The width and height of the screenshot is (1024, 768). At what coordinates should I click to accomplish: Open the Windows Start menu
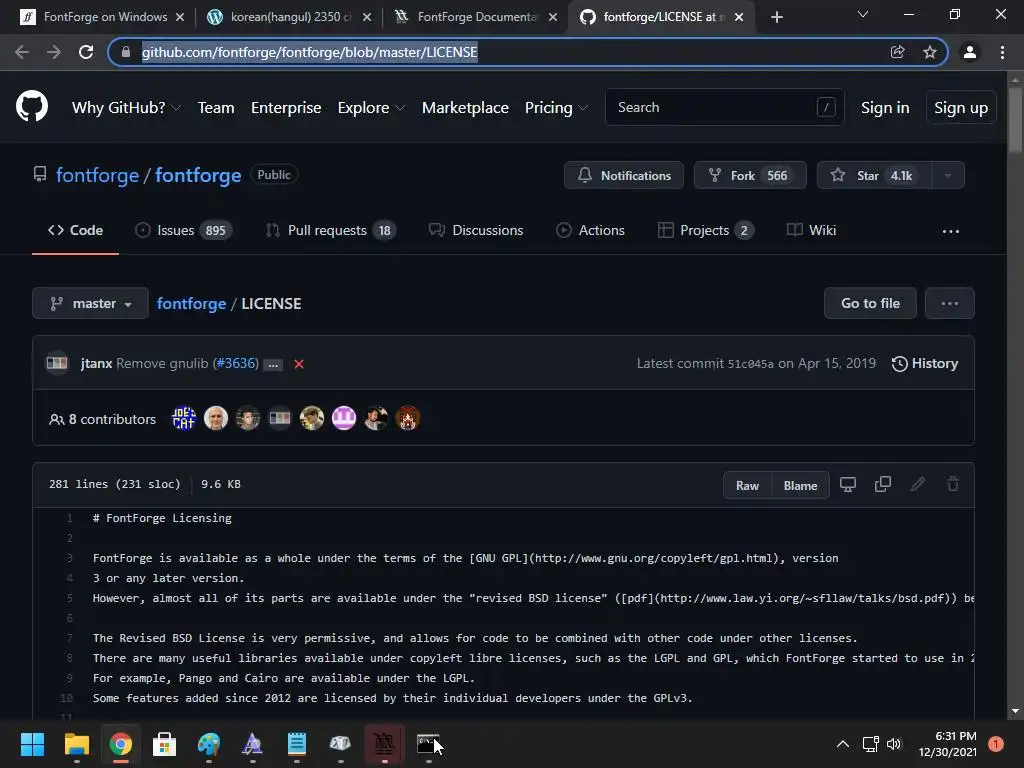pyautogui.click(x=32, y=744)
